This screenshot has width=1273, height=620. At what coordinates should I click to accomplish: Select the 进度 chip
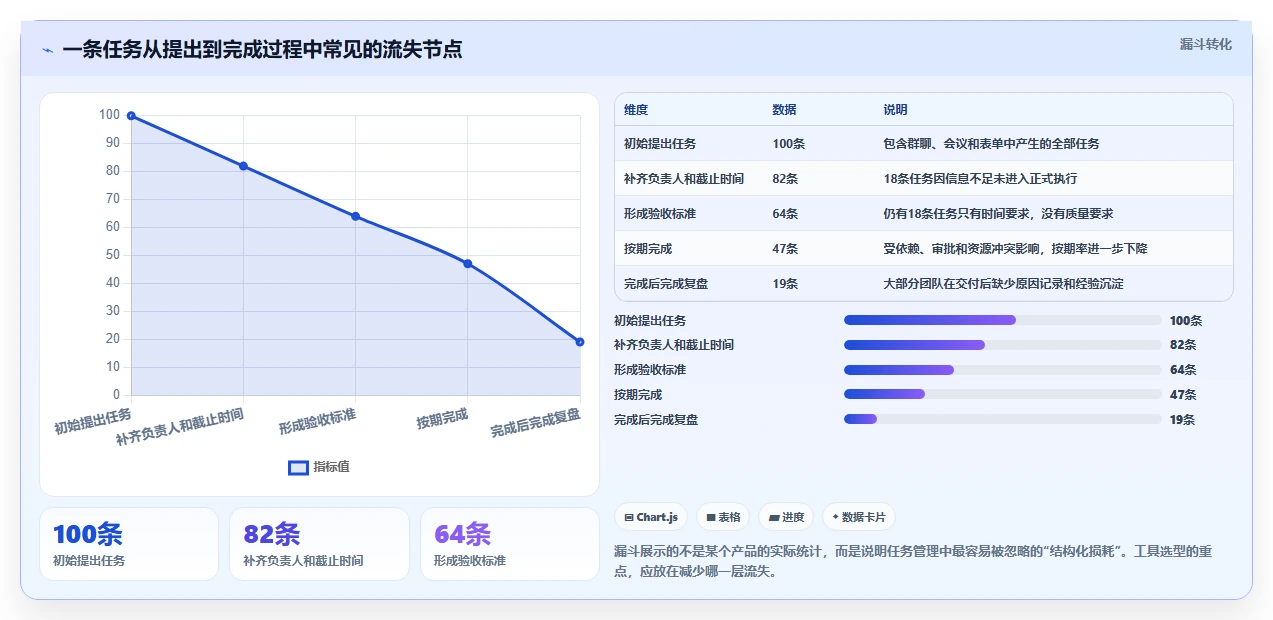(x=786, y=517)
